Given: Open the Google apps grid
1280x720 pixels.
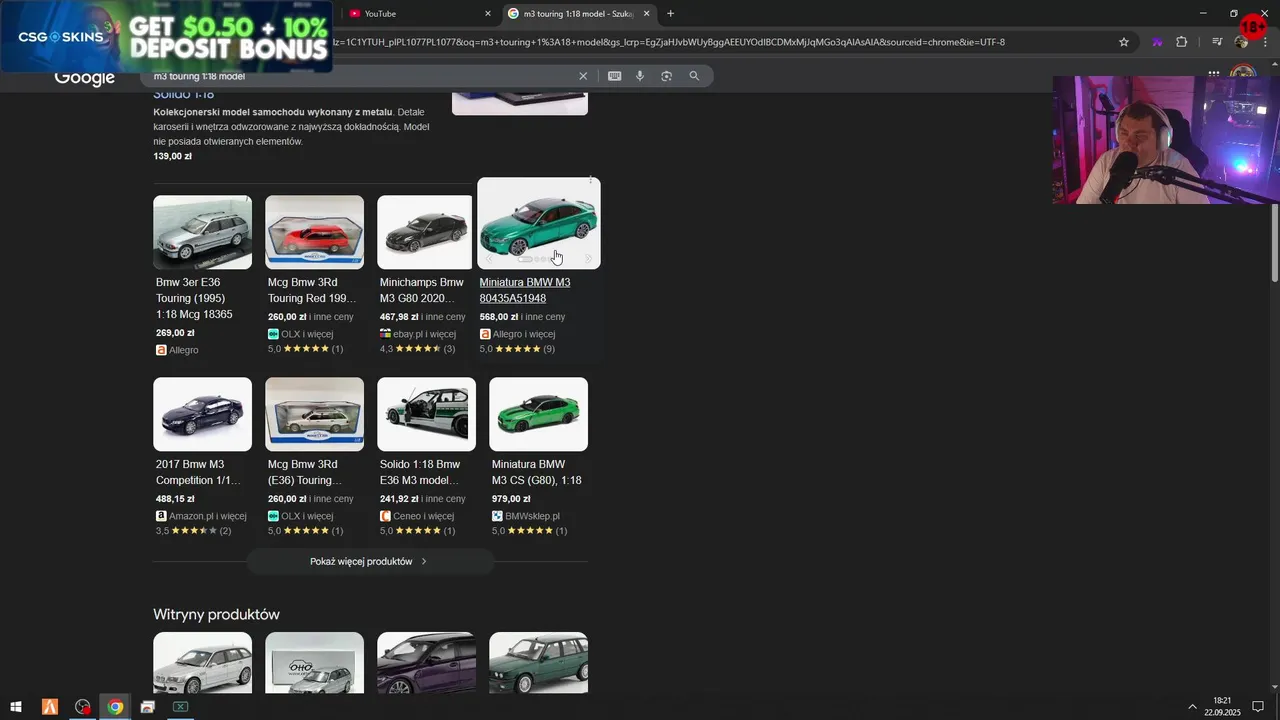Looking at the screenshot, I should click(x=1213, y=73).
